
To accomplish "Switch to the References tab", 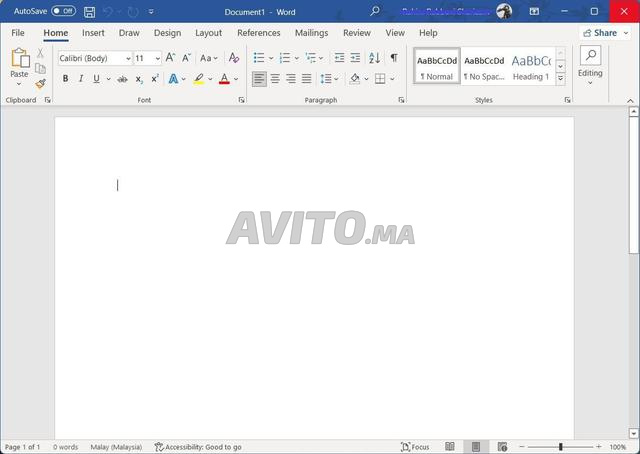I will click(259, 33).
